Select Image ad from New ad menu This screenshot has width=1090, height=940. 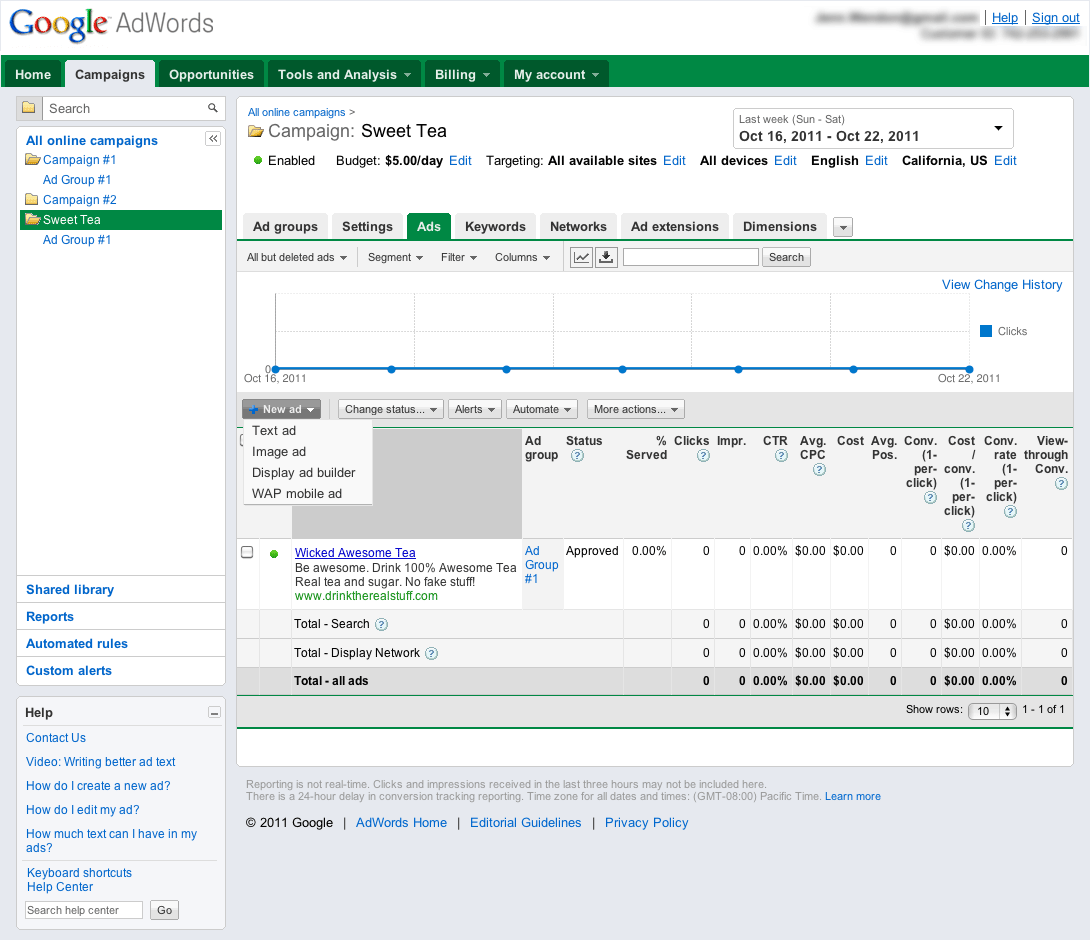tap(279, 452)
